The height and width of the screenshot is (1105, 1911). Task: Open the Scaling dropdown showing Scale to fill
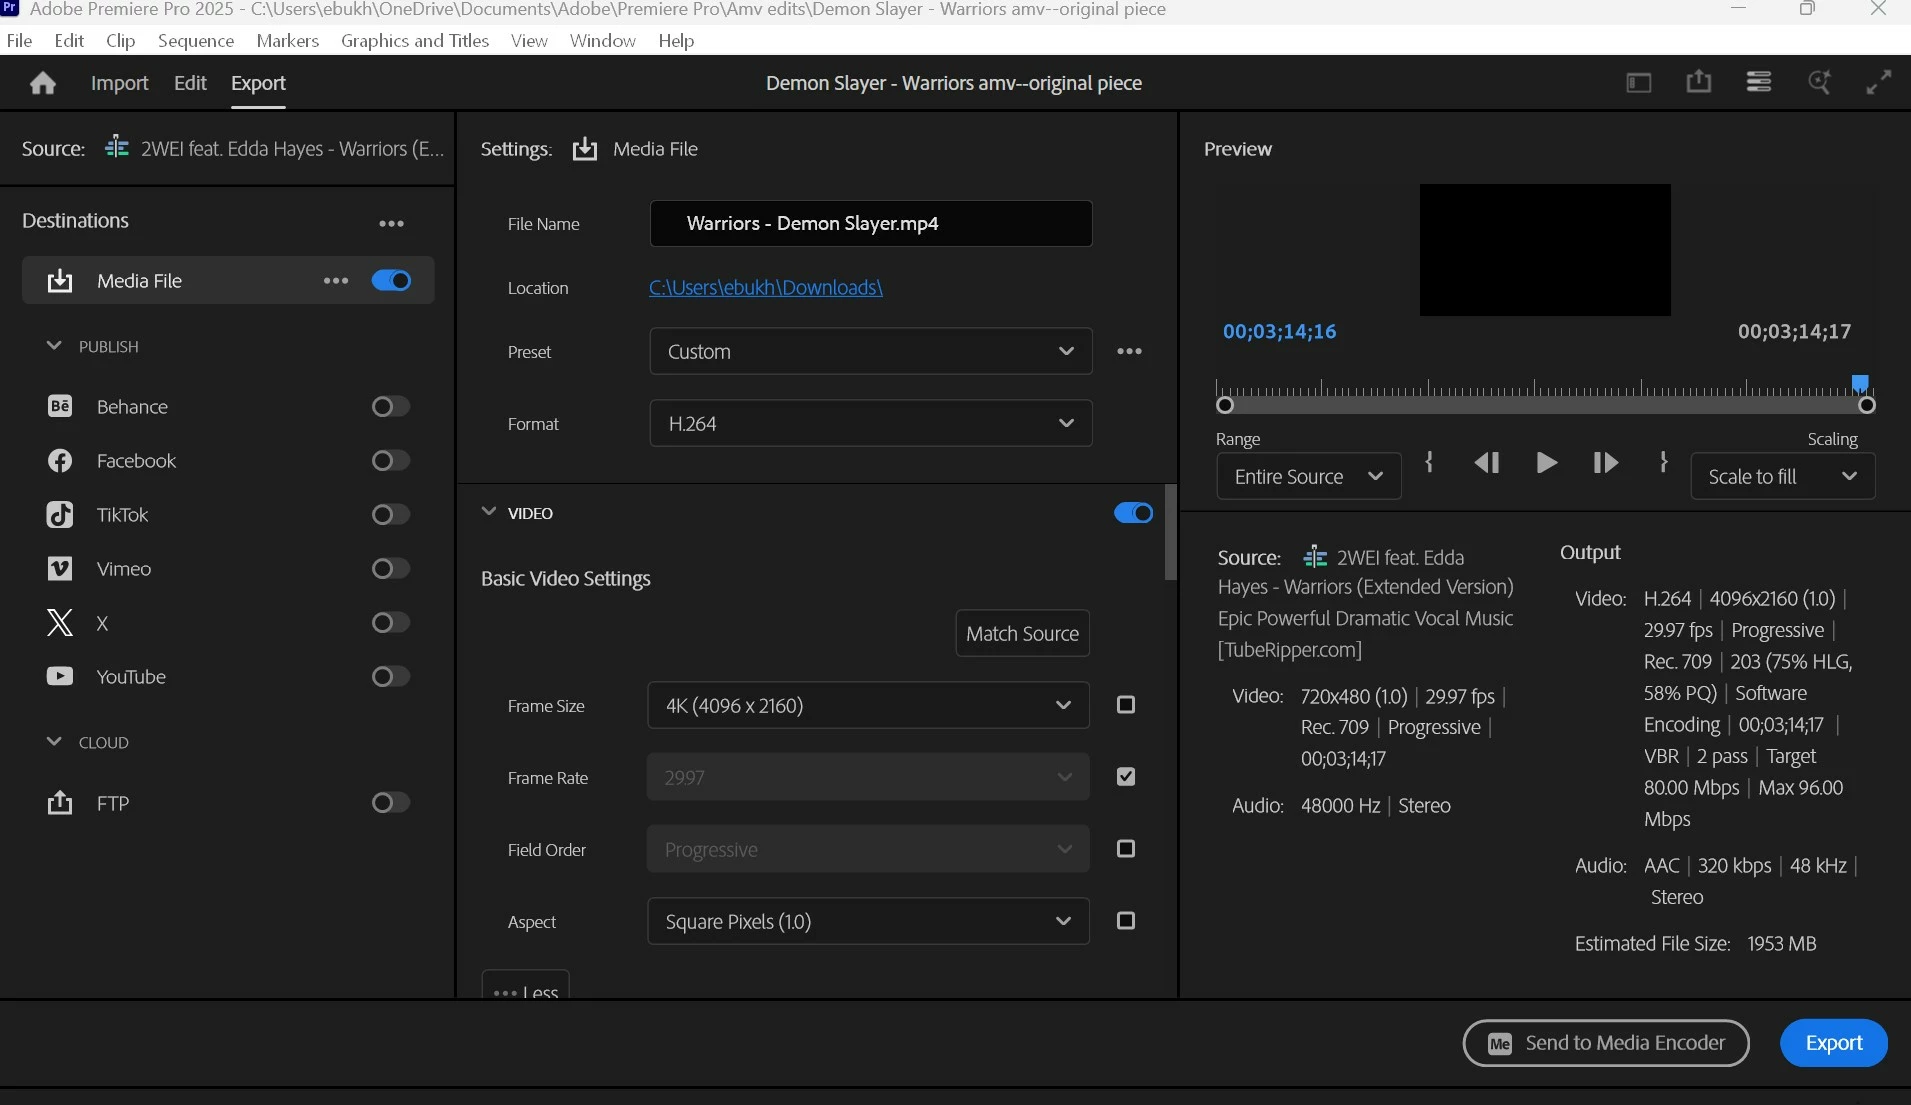pyautogui.click(x=1783, y=477)
